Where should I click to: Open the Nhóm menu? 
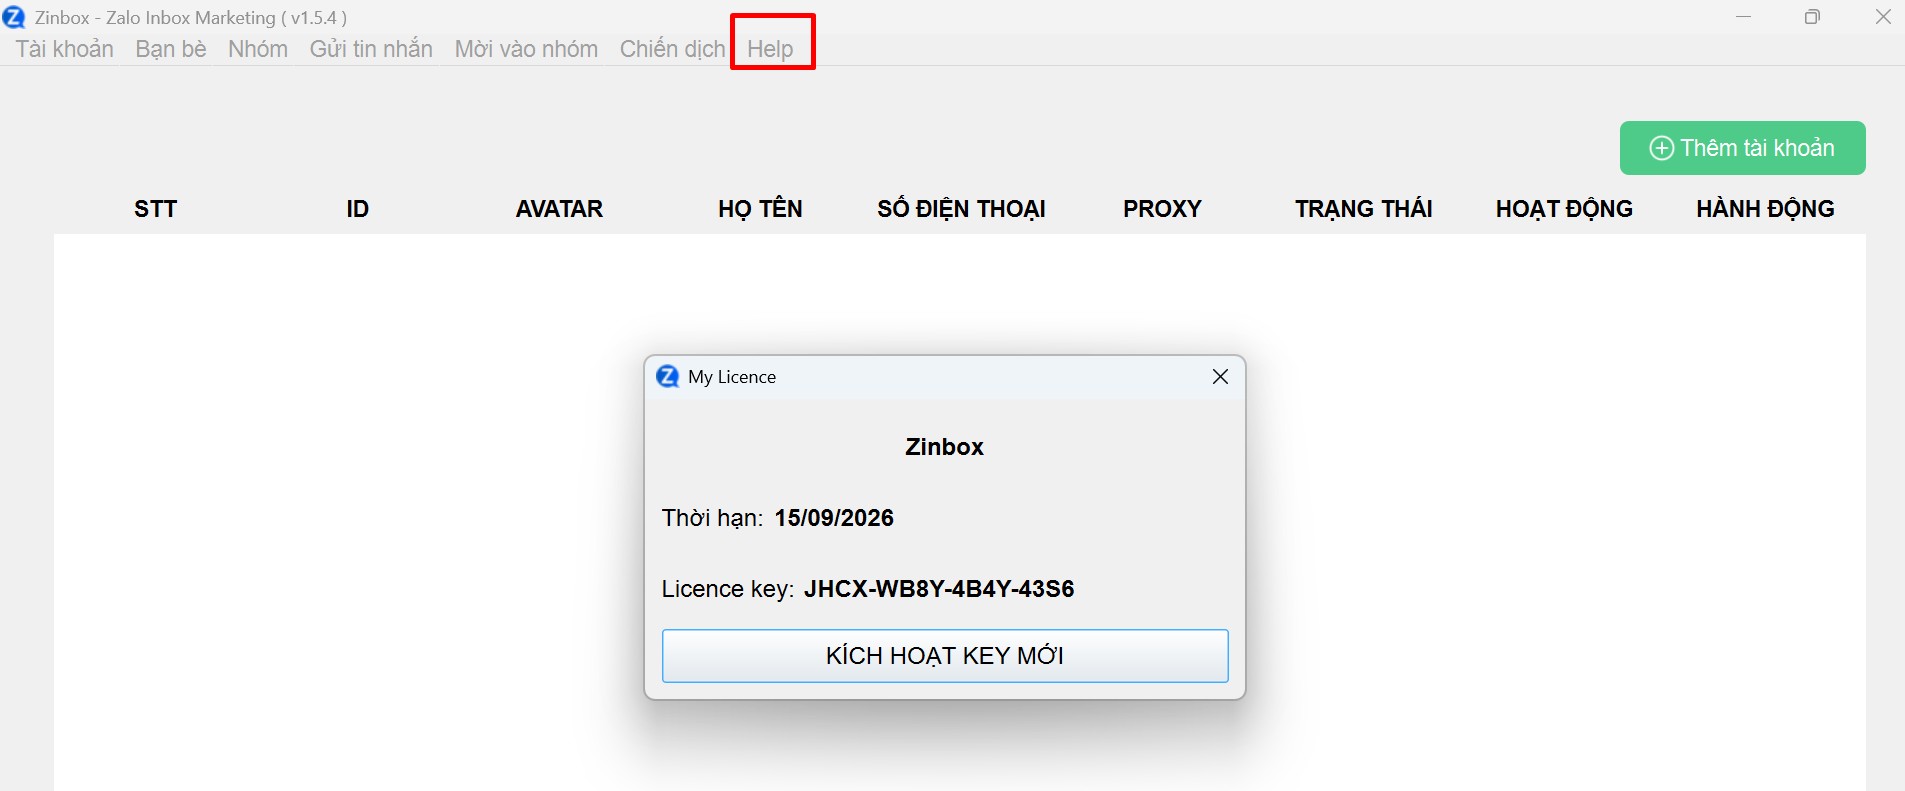pos(258,49)
